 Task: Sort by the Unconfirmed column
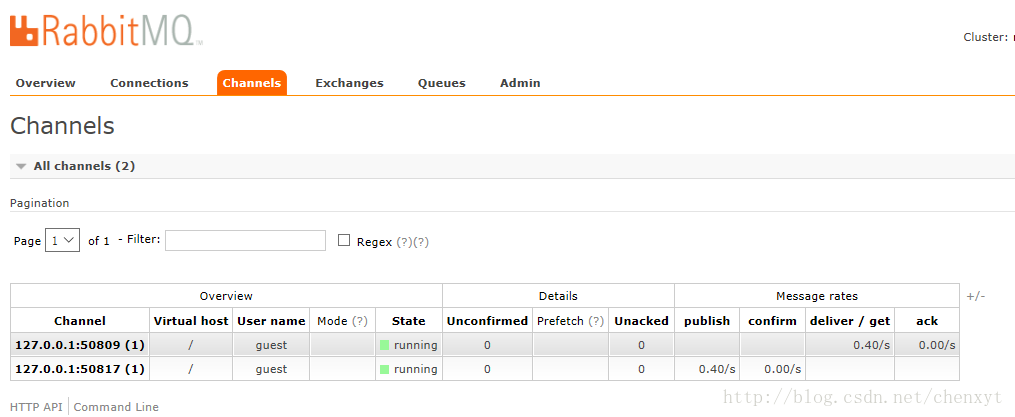click(x=487, y=321)
